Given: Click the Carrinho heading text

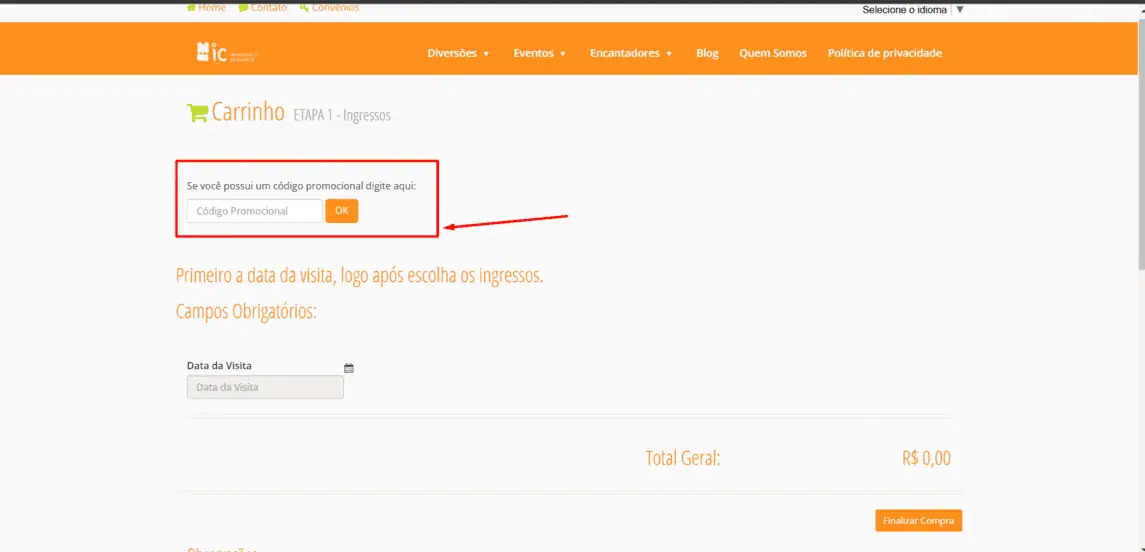Looking at the screenshot, I should click(248, 112).
